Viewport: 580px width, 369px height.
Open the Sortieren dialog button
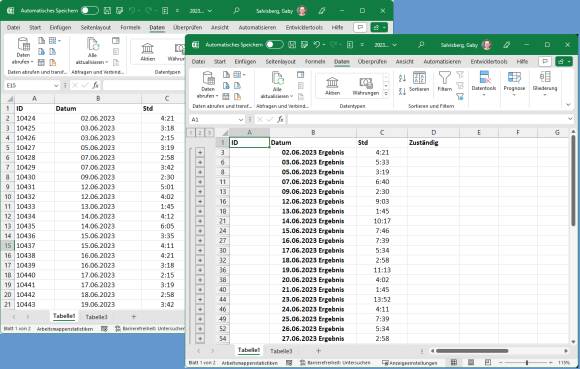coord(419,82)
